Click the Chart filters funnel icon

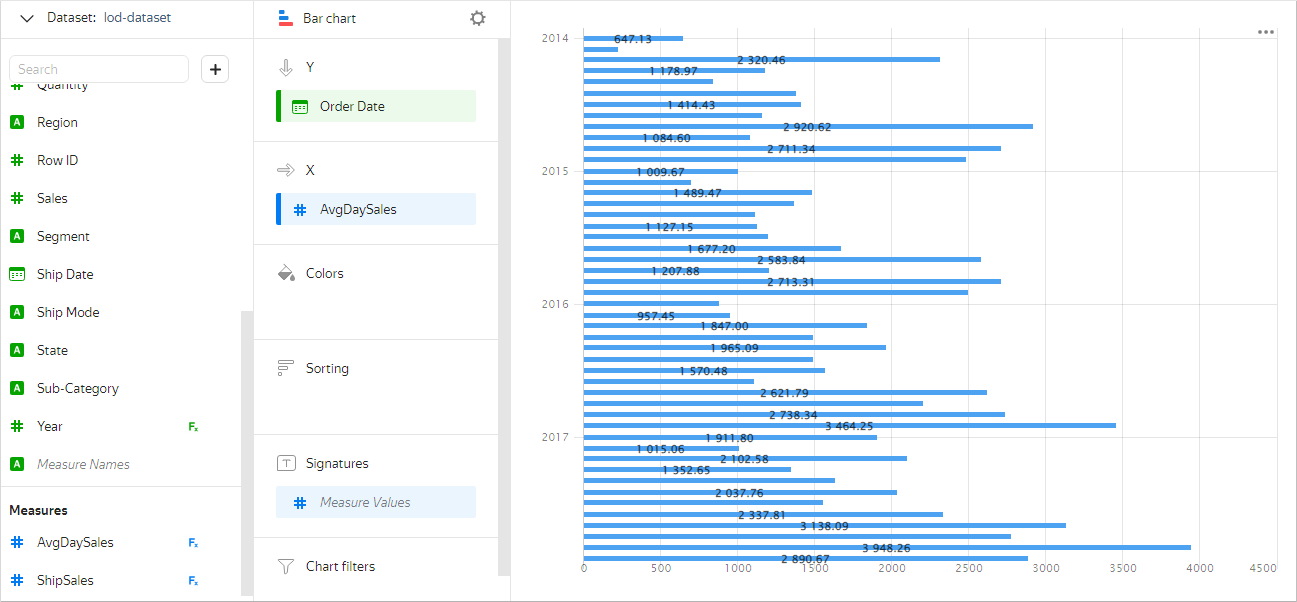[x=286, y=566]
